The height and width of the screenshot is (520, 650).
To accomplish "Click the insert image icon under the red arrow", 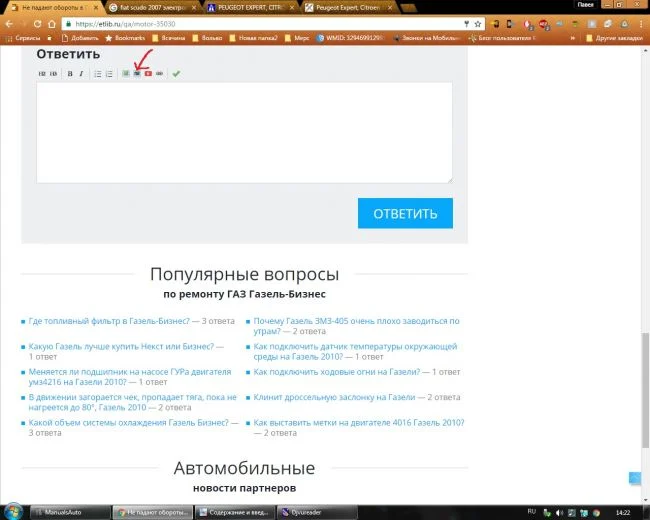I will pos(137,73).
